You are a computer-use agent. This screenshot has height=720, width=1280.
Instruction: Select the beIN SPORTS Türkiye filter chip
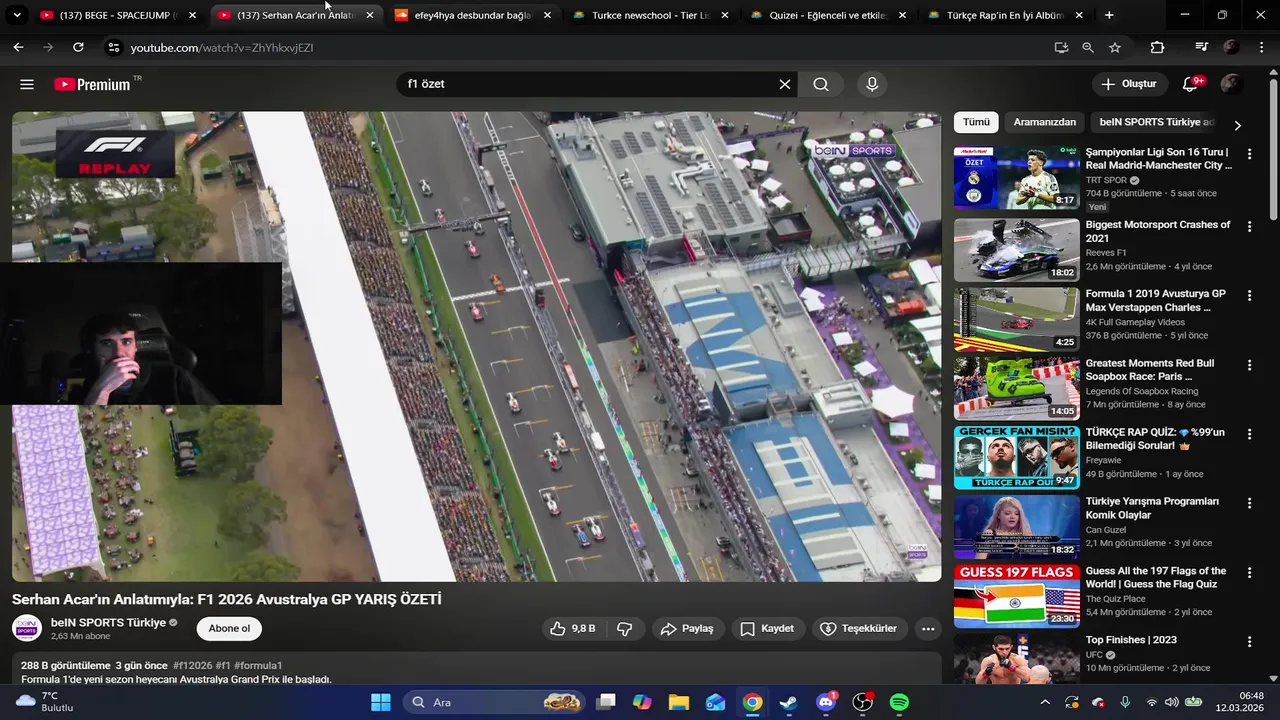(1157, 122)
